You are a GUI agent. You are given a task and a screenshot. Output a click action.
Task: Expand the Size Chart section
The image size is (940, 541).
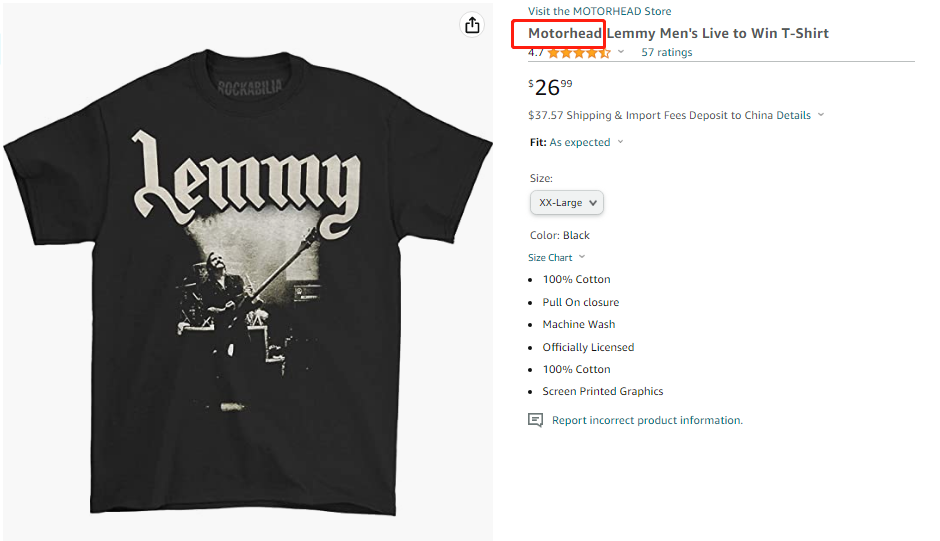557,258
